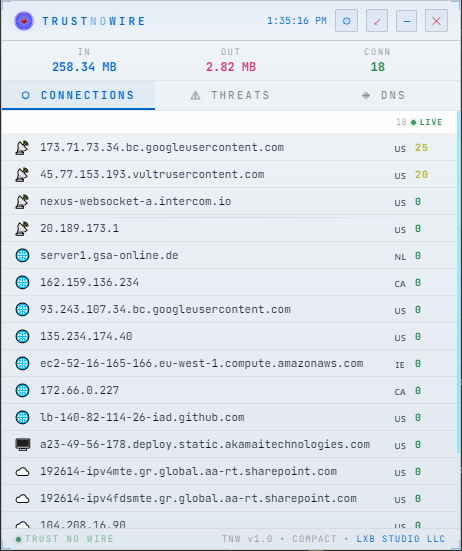
Task: Click the TrustNoWire eye logo
Action: (24, 21)
